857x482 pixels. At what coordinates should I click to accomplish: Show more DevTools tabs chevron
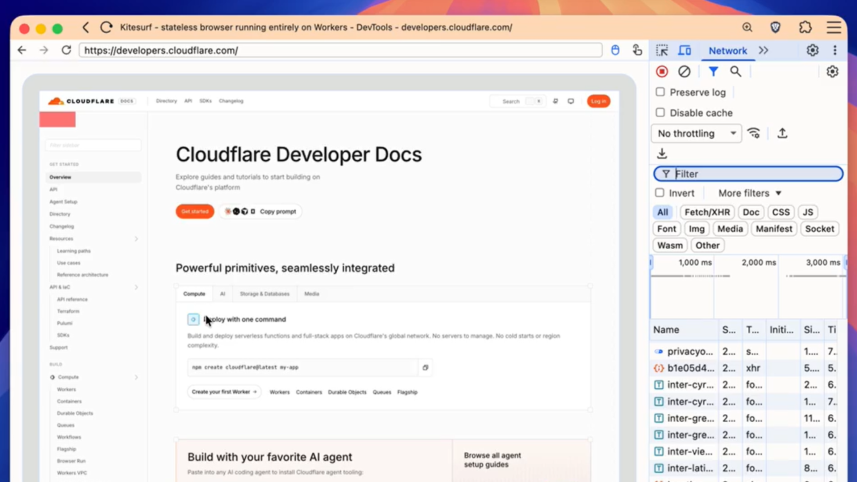pos(764,50)
